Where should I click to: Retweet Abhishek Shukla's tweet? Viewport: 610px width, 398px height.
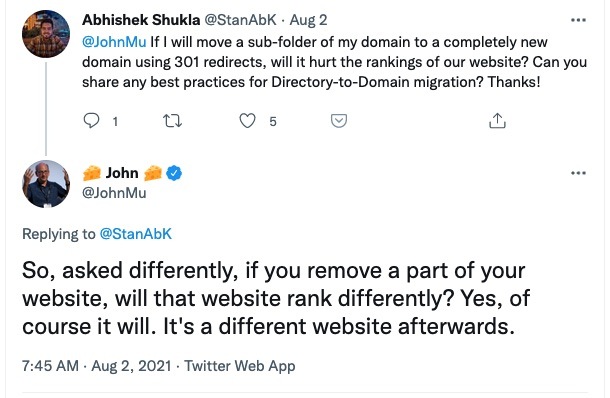[x=172, y=121]
